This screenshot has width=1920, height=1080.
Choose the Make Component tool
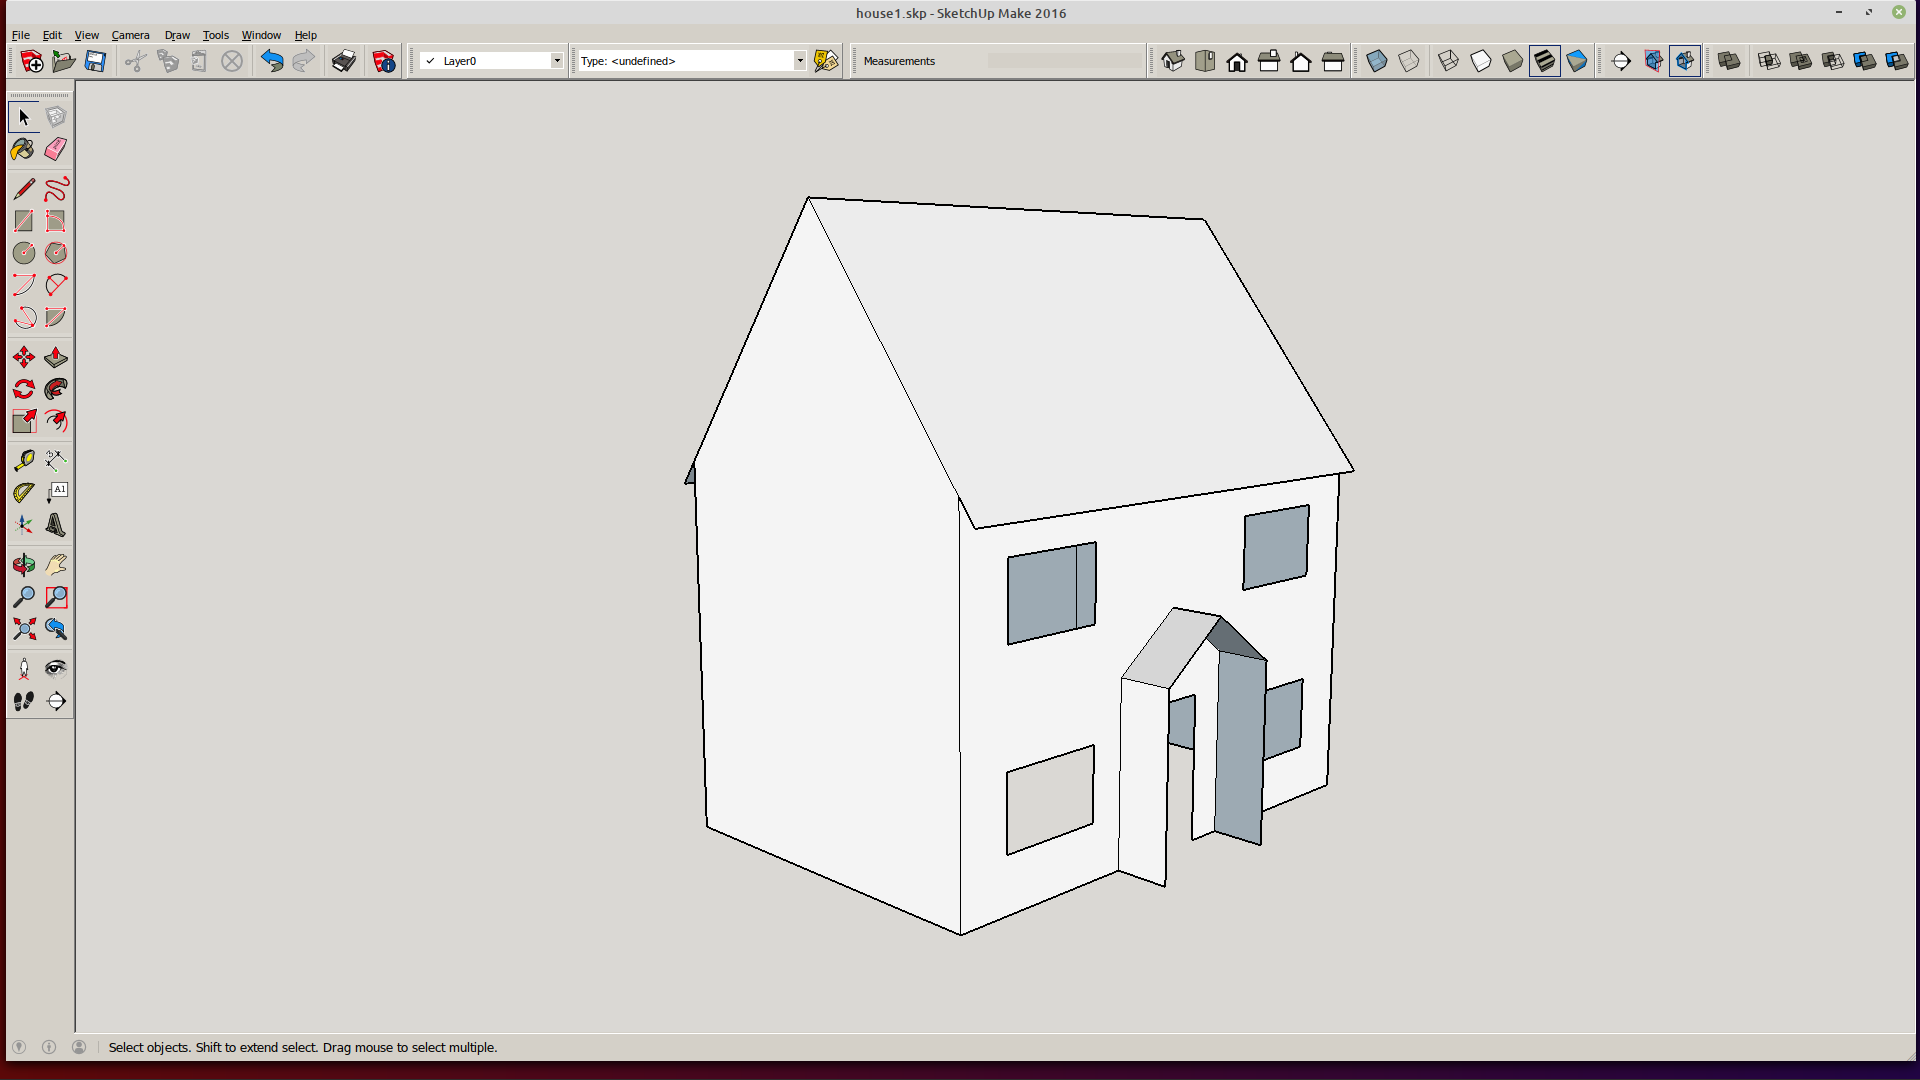[x=56, y=117]
